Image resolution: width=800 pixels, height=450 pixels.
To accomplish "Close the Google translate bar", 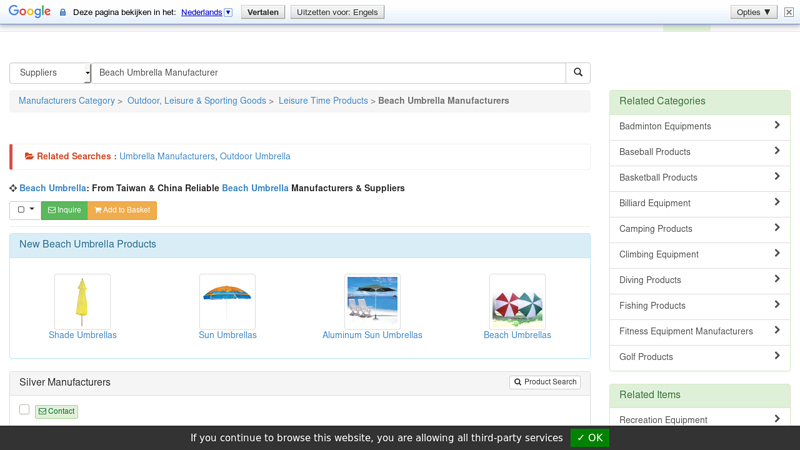I will [789, 12].
